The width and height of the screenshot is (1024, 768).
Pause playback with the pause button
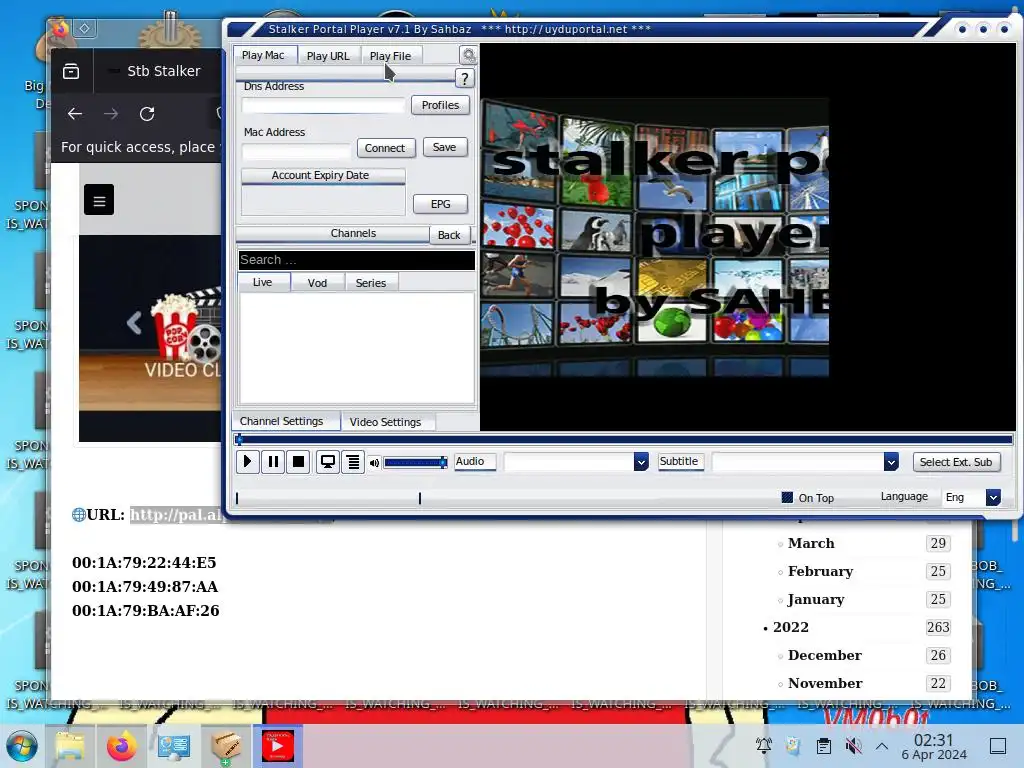coord(273,462)
